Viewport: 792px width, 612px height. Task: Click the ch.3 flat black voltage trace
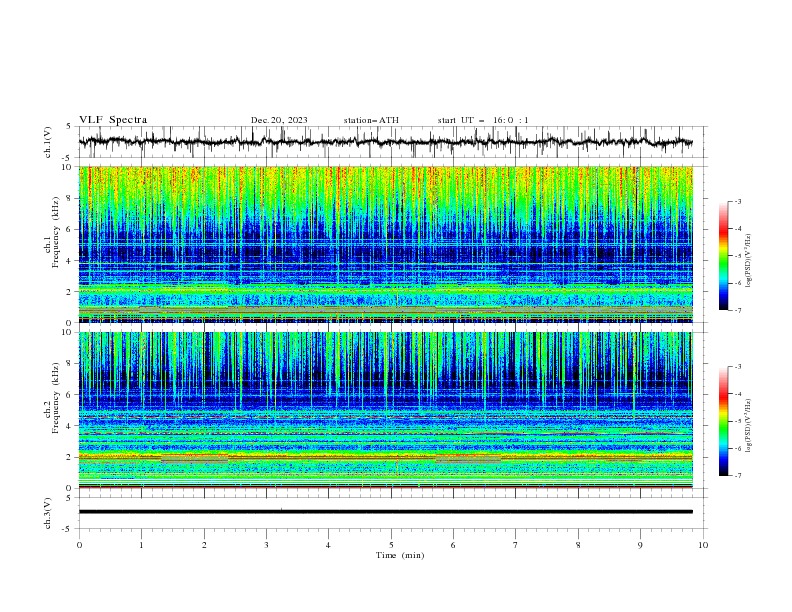(x=385, y=512)
